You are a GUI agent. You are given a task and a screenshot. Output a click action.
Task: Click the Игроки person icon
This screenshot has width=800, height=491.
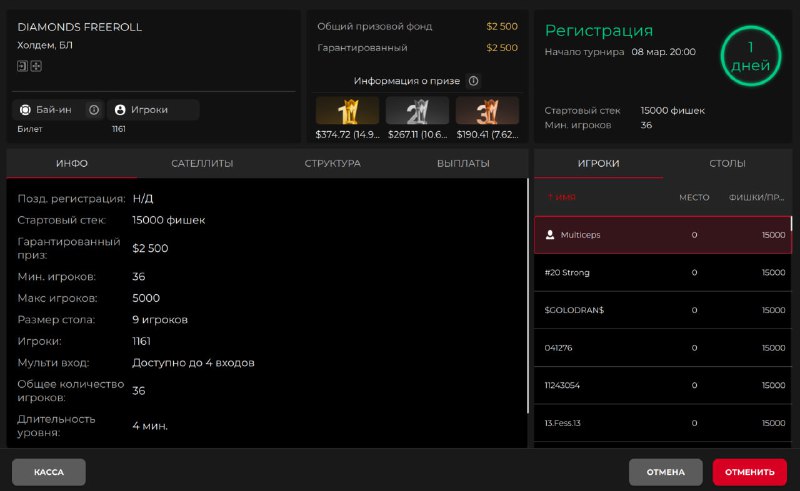click(x=120, y=110)
